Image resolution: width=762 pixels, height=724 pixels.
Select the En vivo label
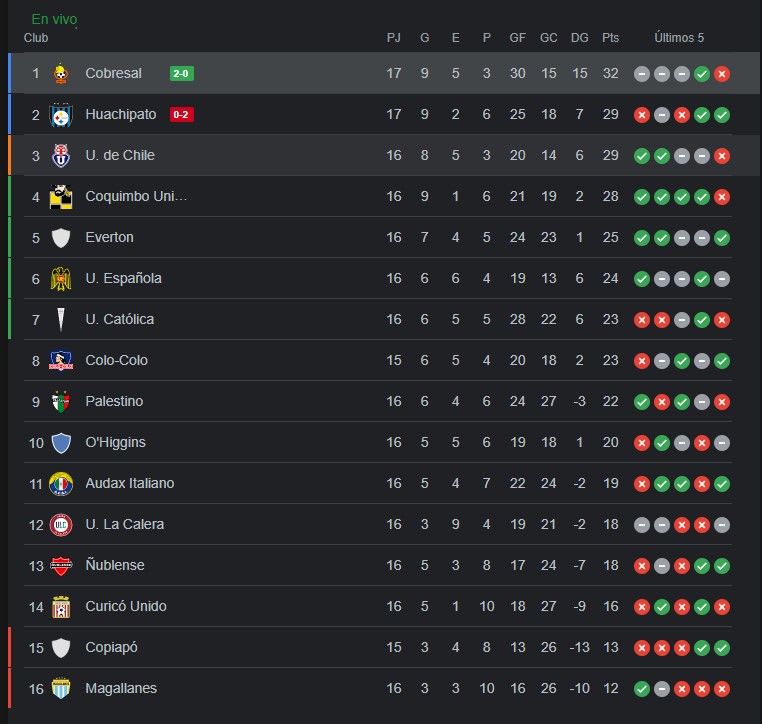54,19
